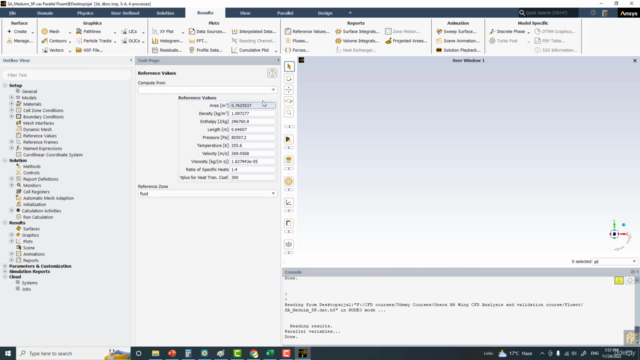Open Interpolated Data tool

pyautogui.click(x=253, y=31)
